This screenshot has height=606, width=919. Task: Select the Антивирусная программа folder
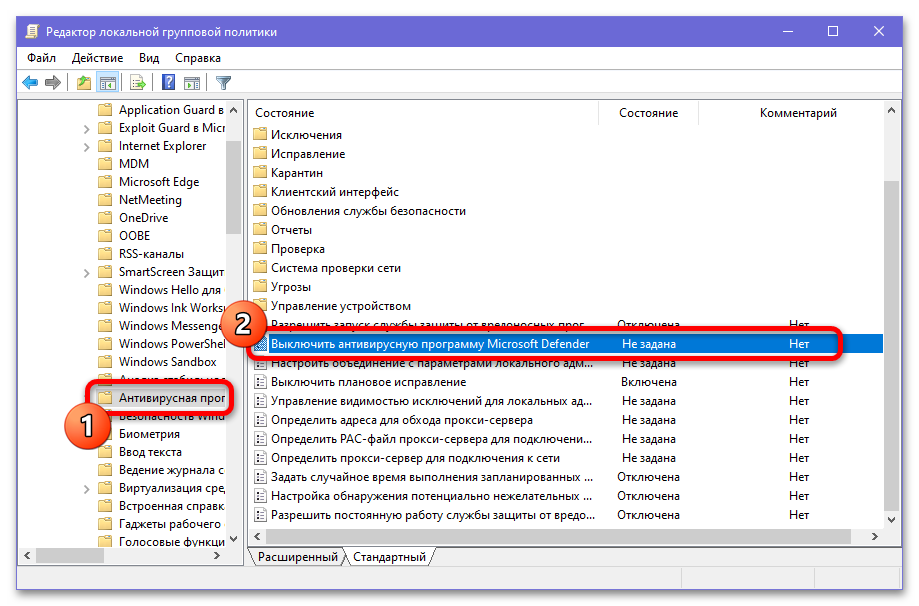pos(161,398)
